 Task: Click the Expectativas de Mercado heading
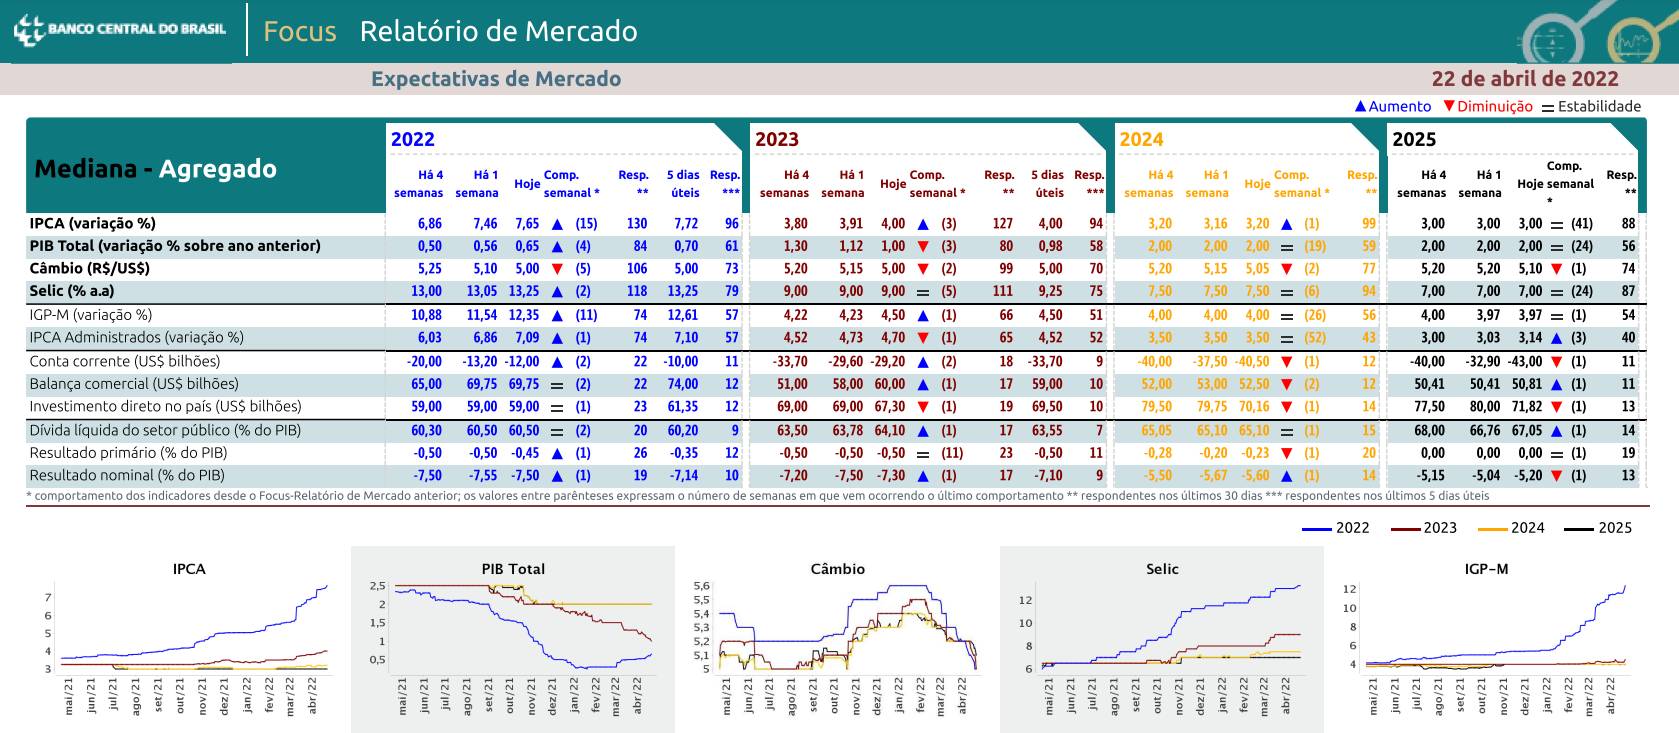pyautogui.click(x=496, y=79)
